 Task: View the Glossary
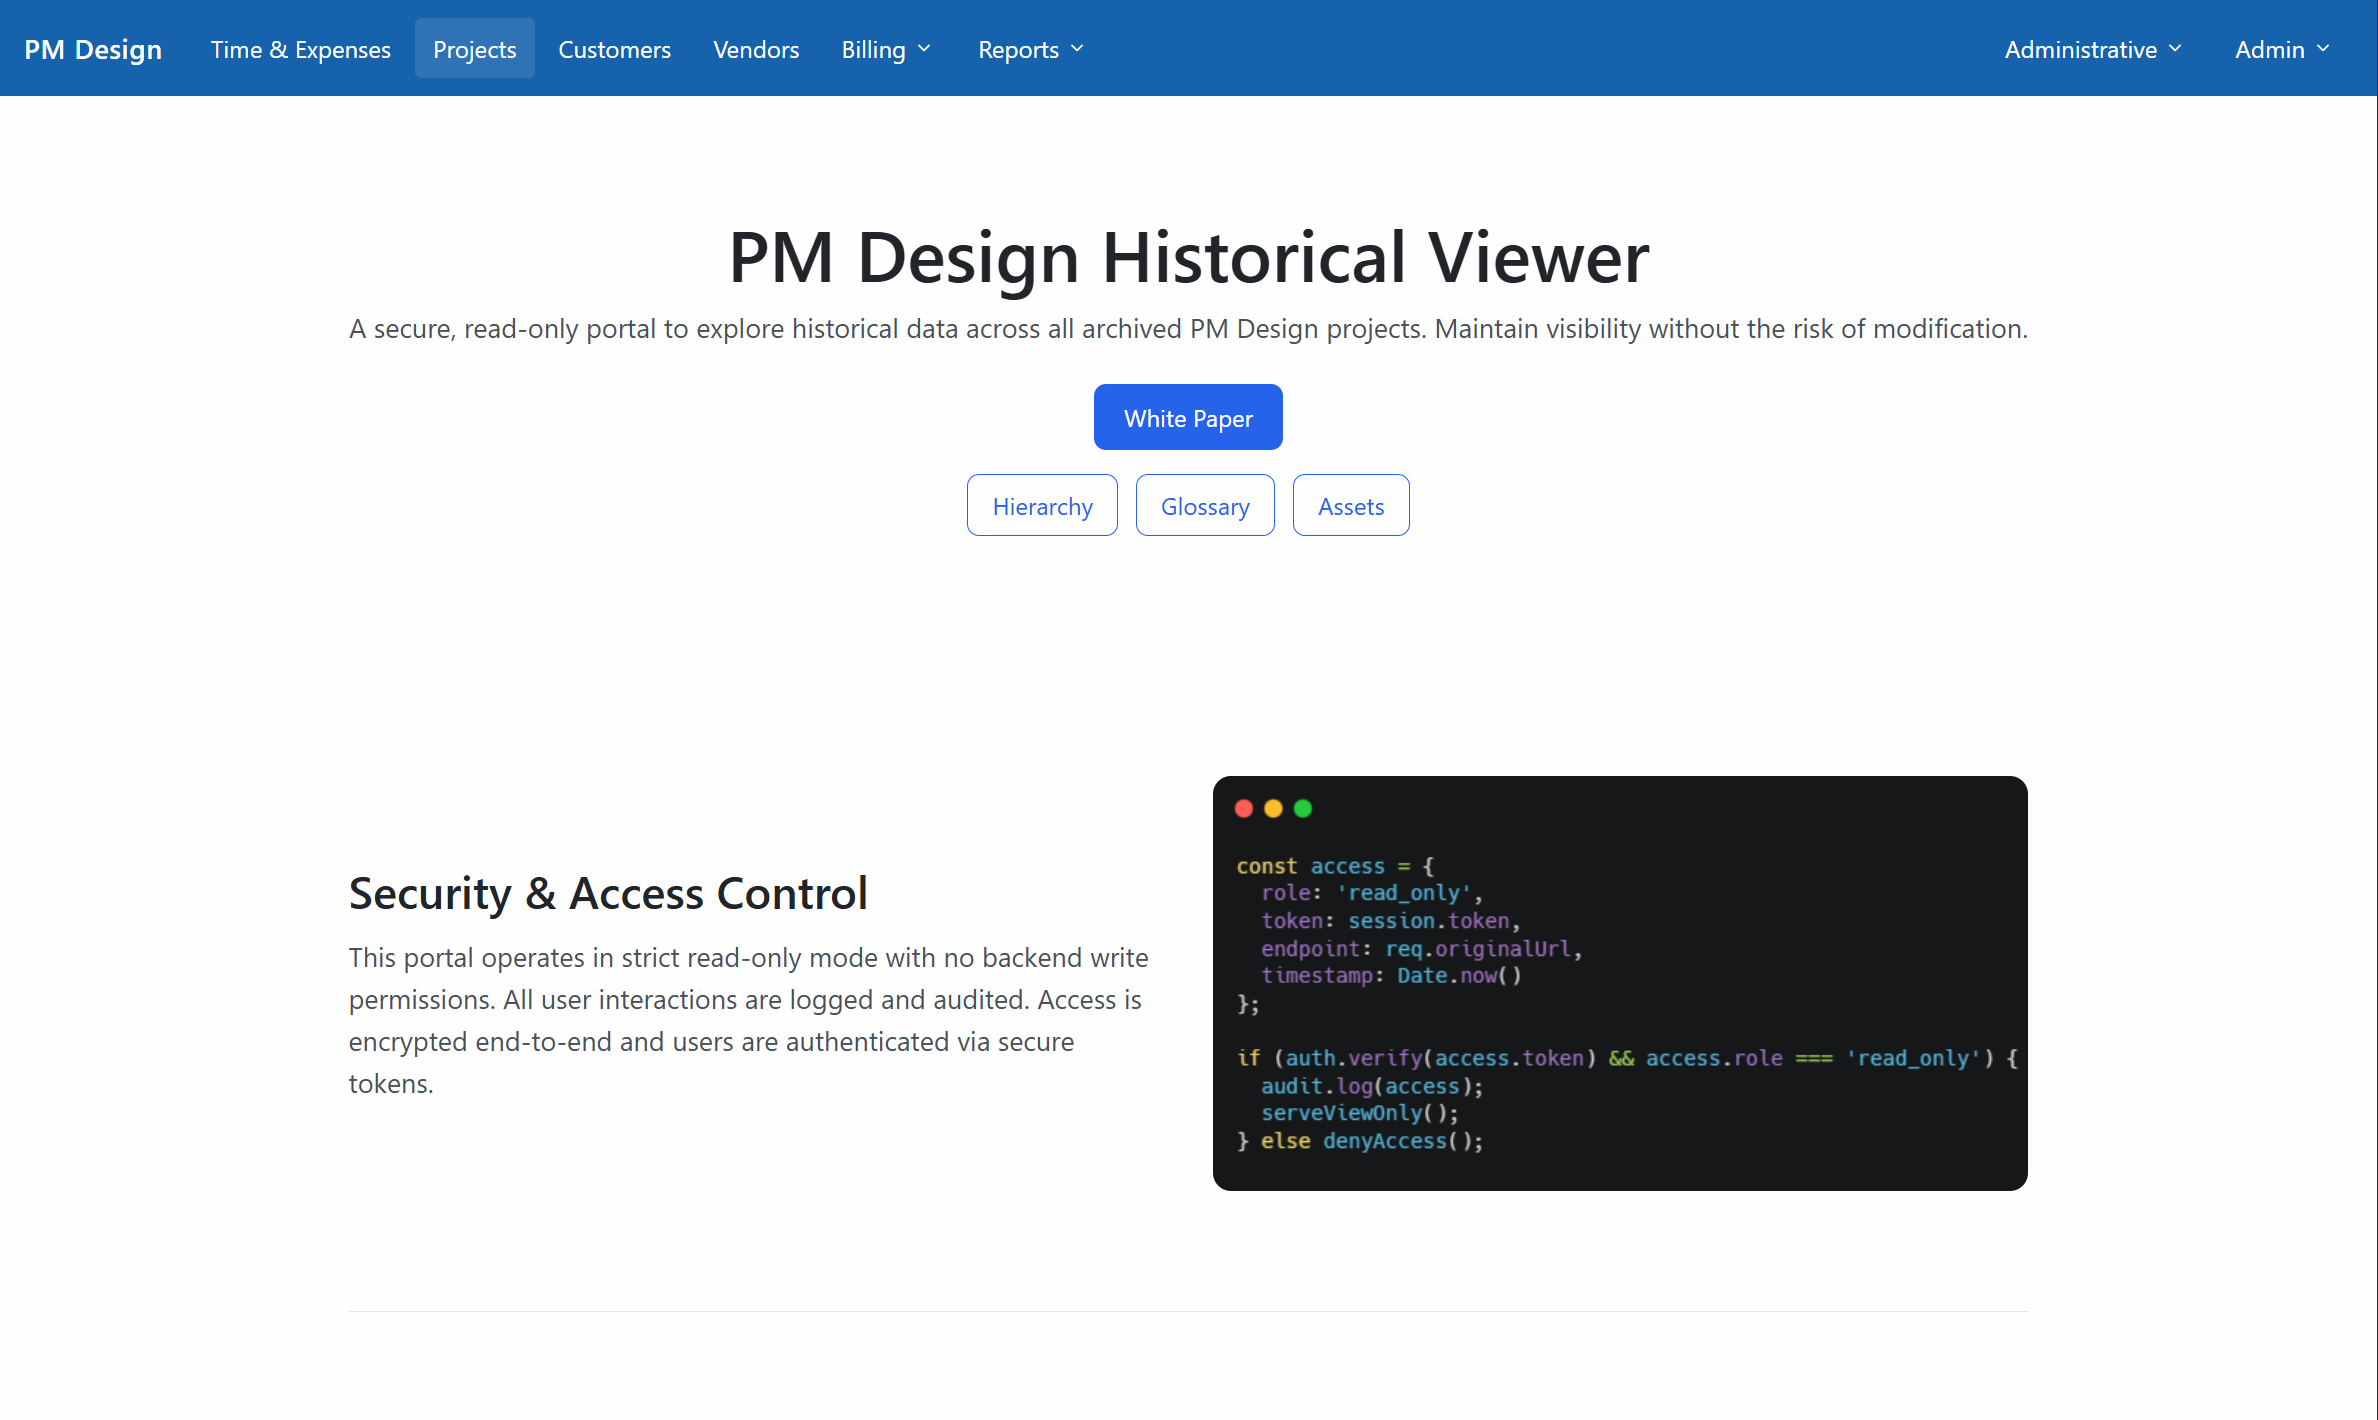[1205, 505]
